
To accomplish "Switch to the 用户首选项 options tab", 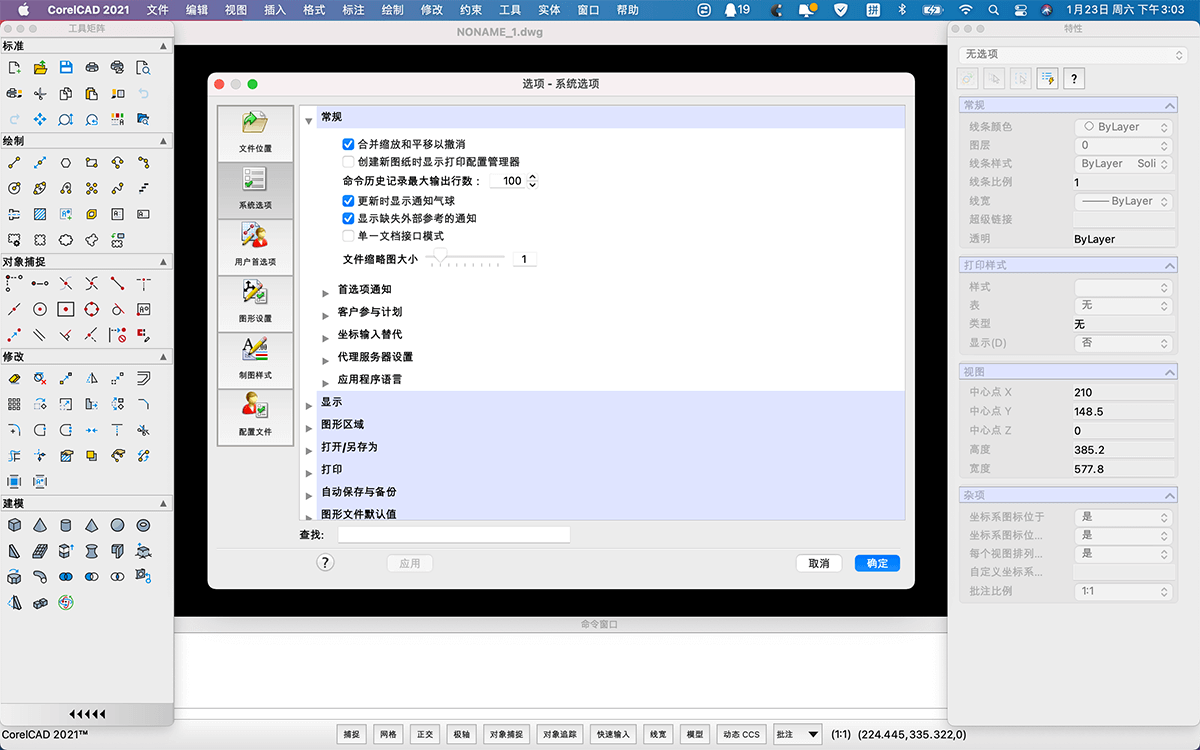I will click(x=255, y=247).
